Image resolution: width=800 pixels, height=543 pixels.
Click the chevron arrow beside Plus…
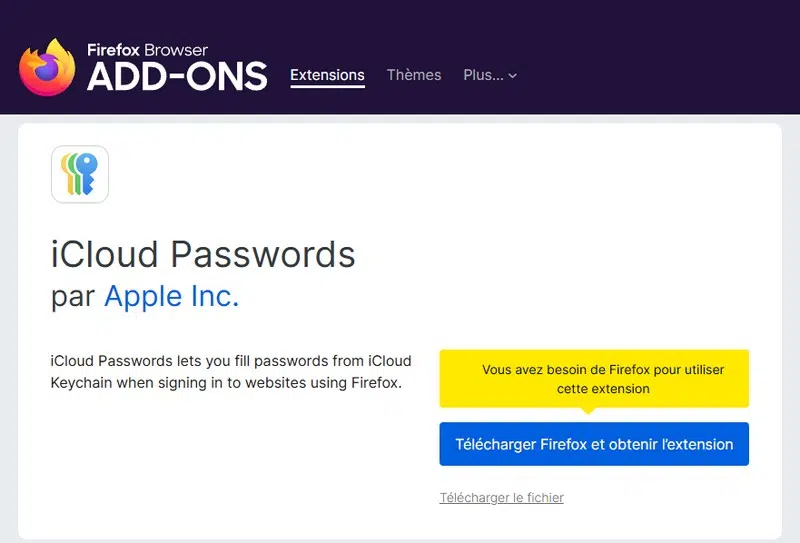[513, 76]
